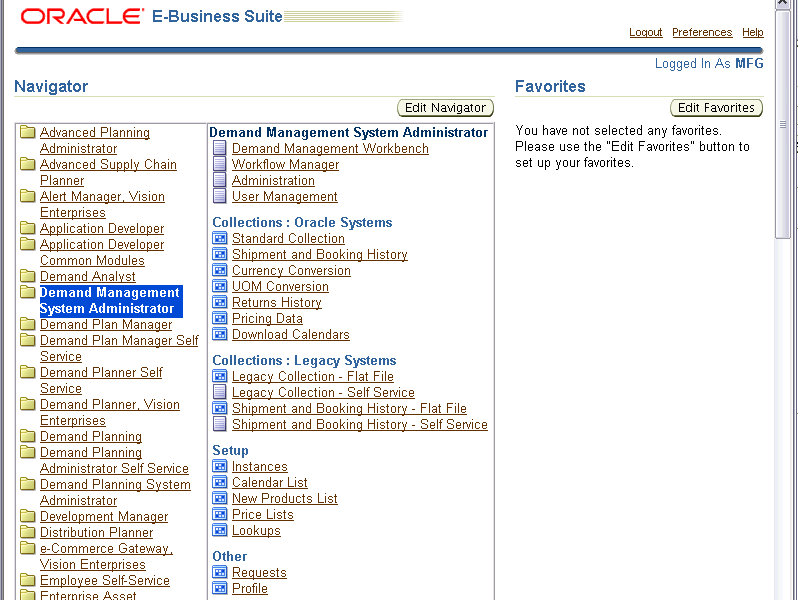Click the scrollbar up arrow in the top-right corner
798x600 pixels.
pos(782,4)
